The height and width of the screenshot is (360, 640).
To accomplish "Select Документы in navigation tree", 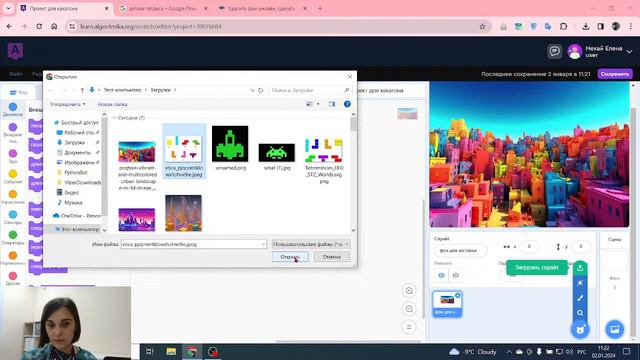I will click(x=77, y=153).
